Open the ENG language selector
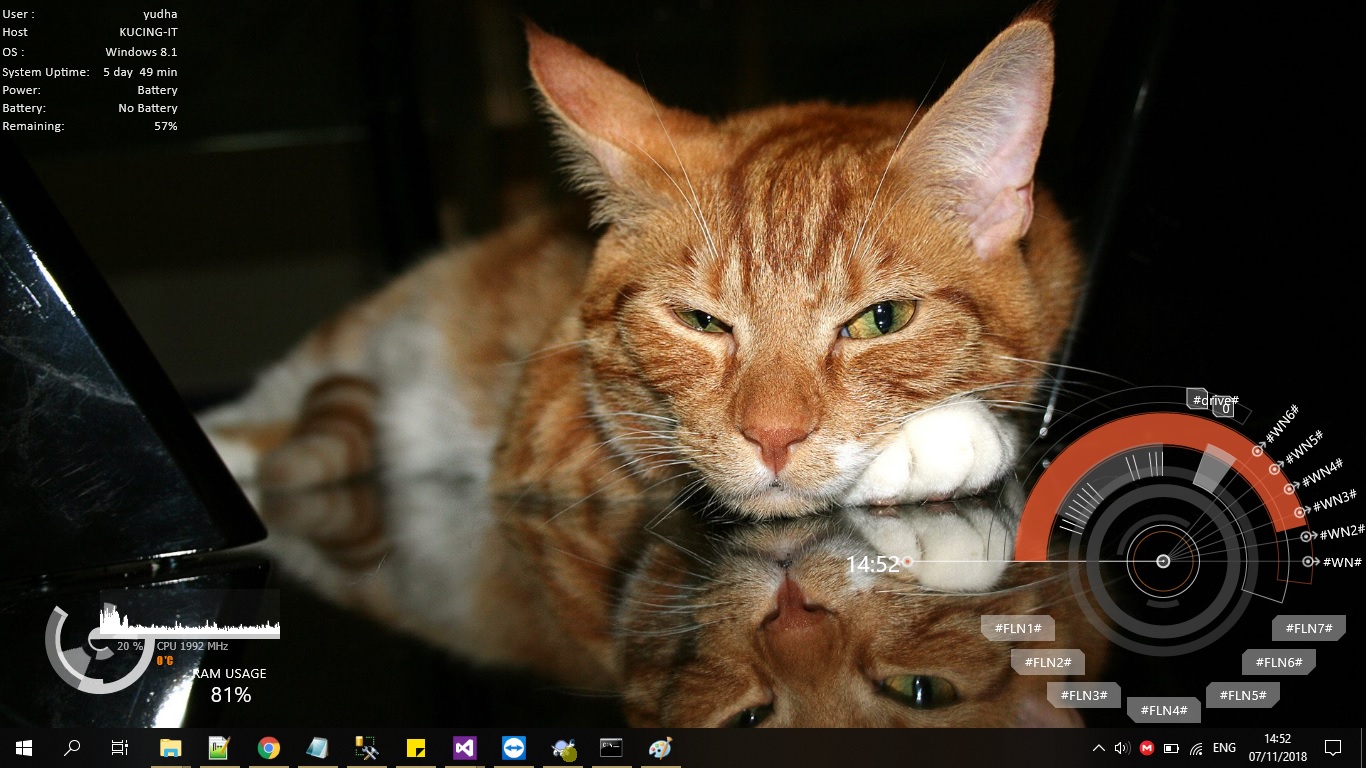This screenshot has width=1366, height=768. click(1223, 748)
